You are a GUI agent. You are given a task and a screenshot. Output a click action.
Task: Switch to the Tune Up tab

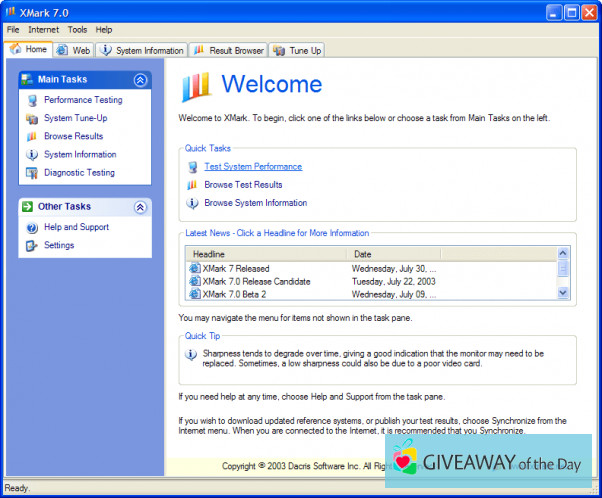tap(298, 50)
